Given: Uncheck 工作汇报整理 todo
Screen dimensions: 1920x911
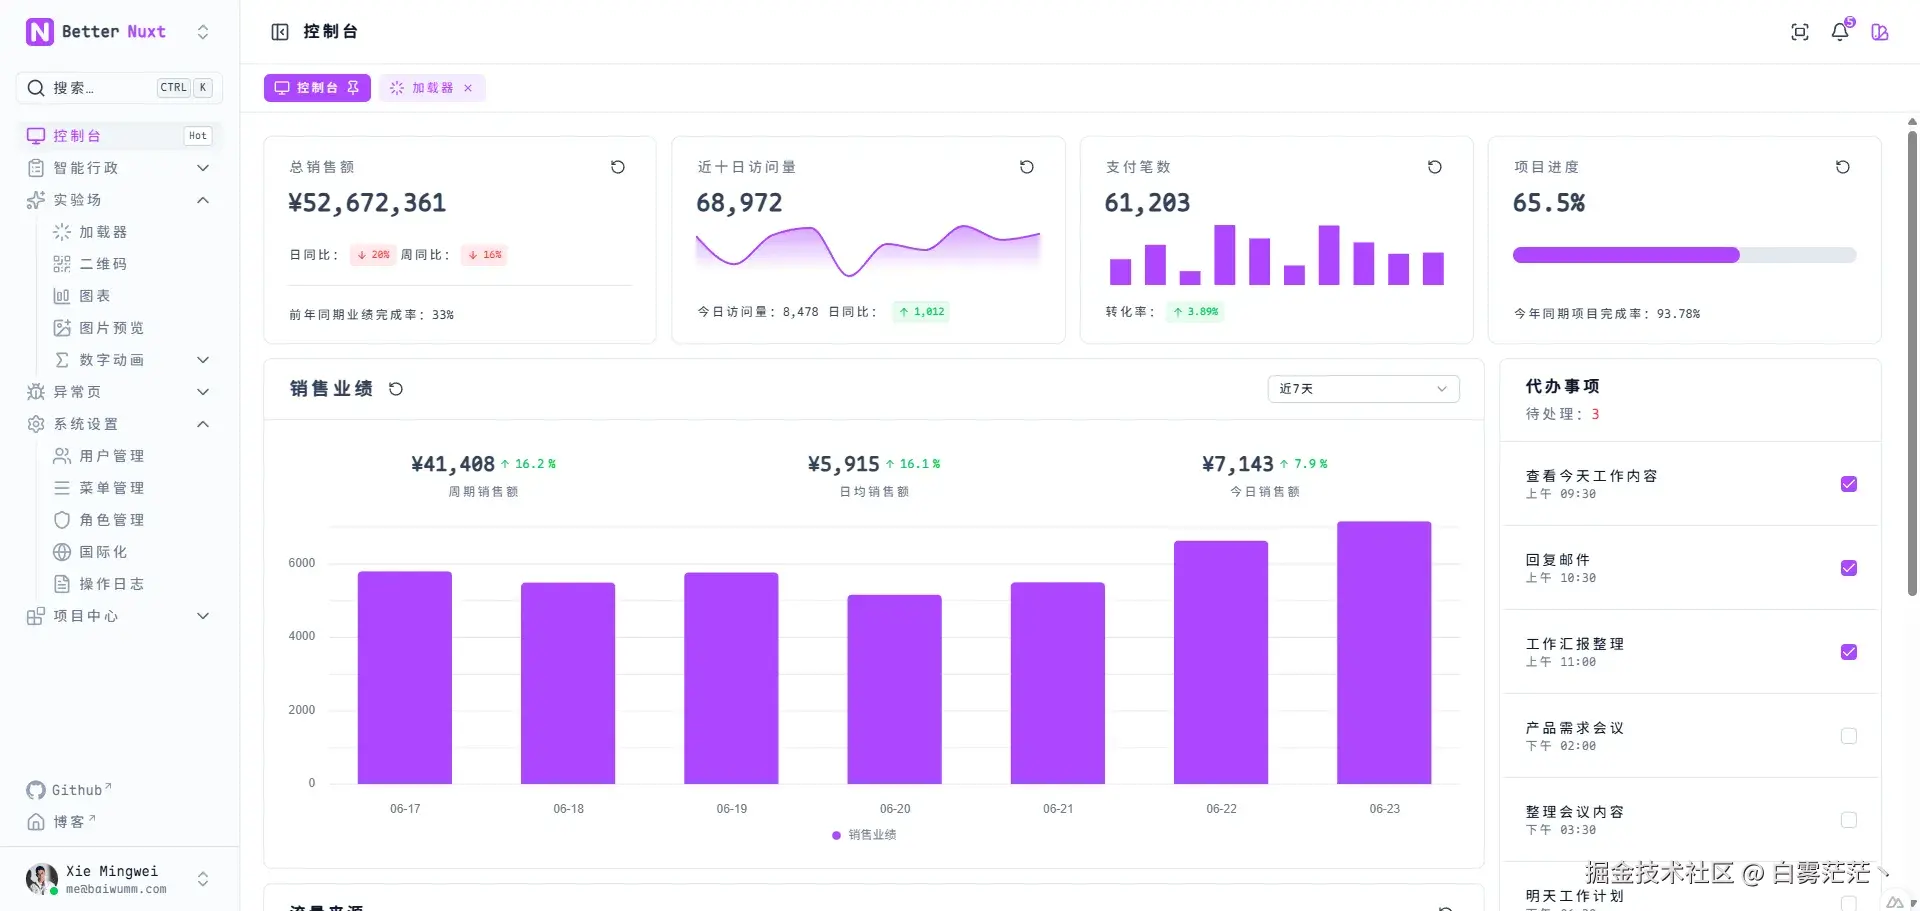Looking at the screenshot, I should coord(1849,652).
